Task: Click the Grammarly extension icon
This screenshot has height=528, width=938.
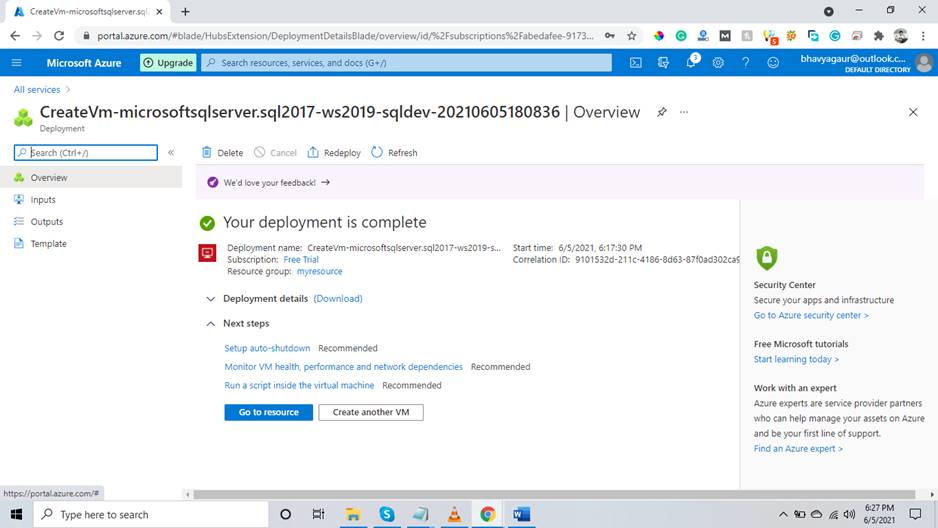Action: [x=681, y=36]
